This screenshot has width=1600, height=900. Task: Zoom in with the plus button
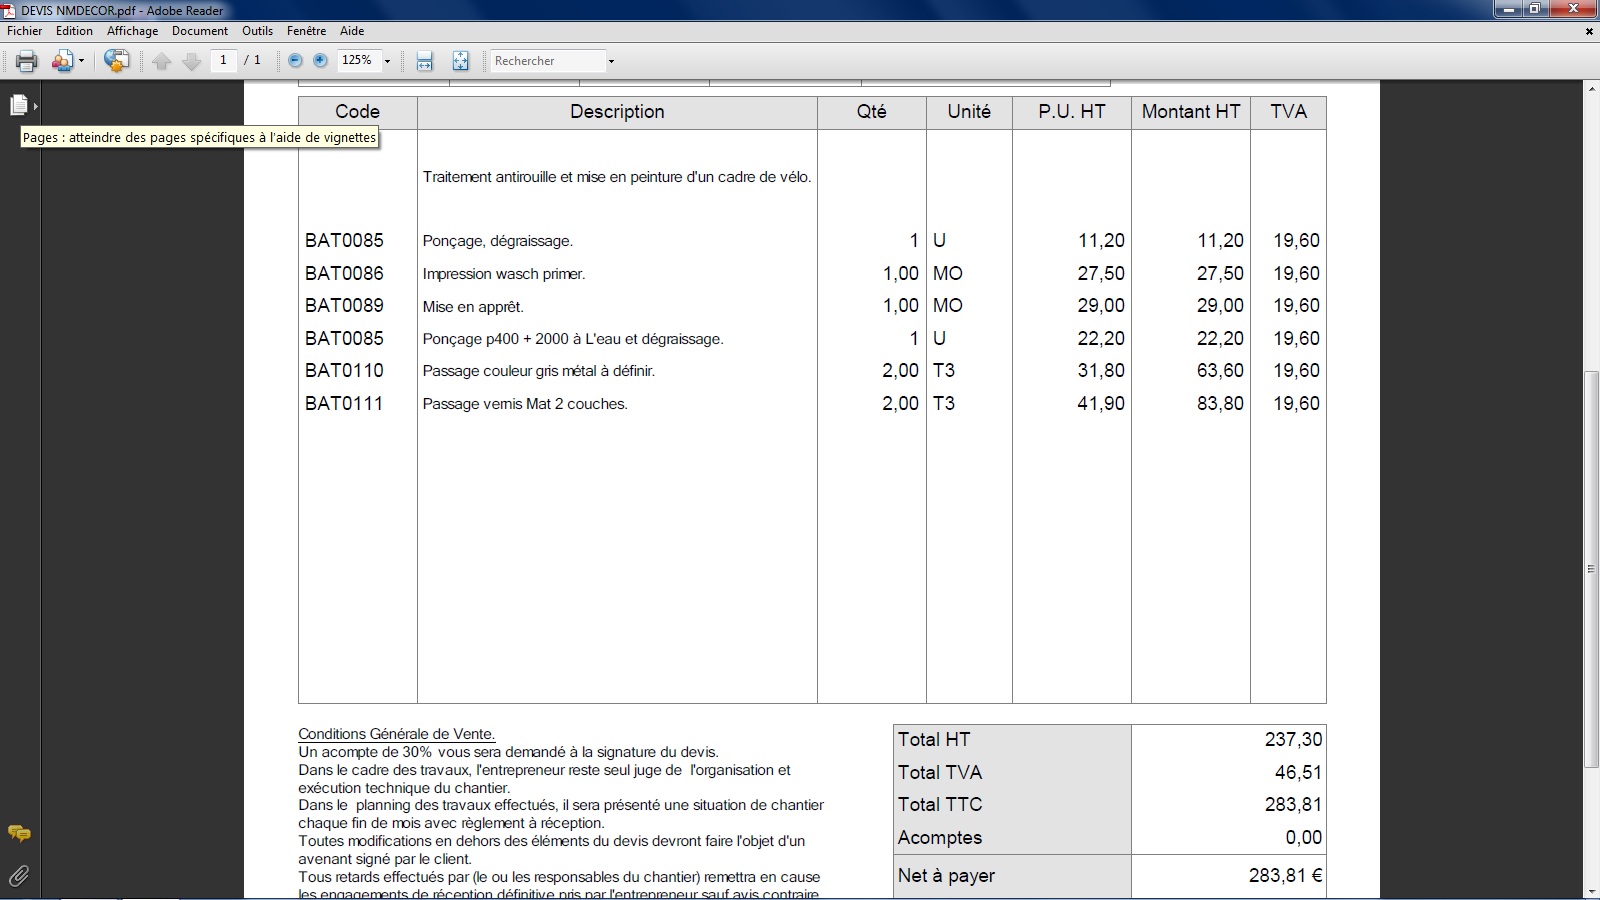coord(320,61)
